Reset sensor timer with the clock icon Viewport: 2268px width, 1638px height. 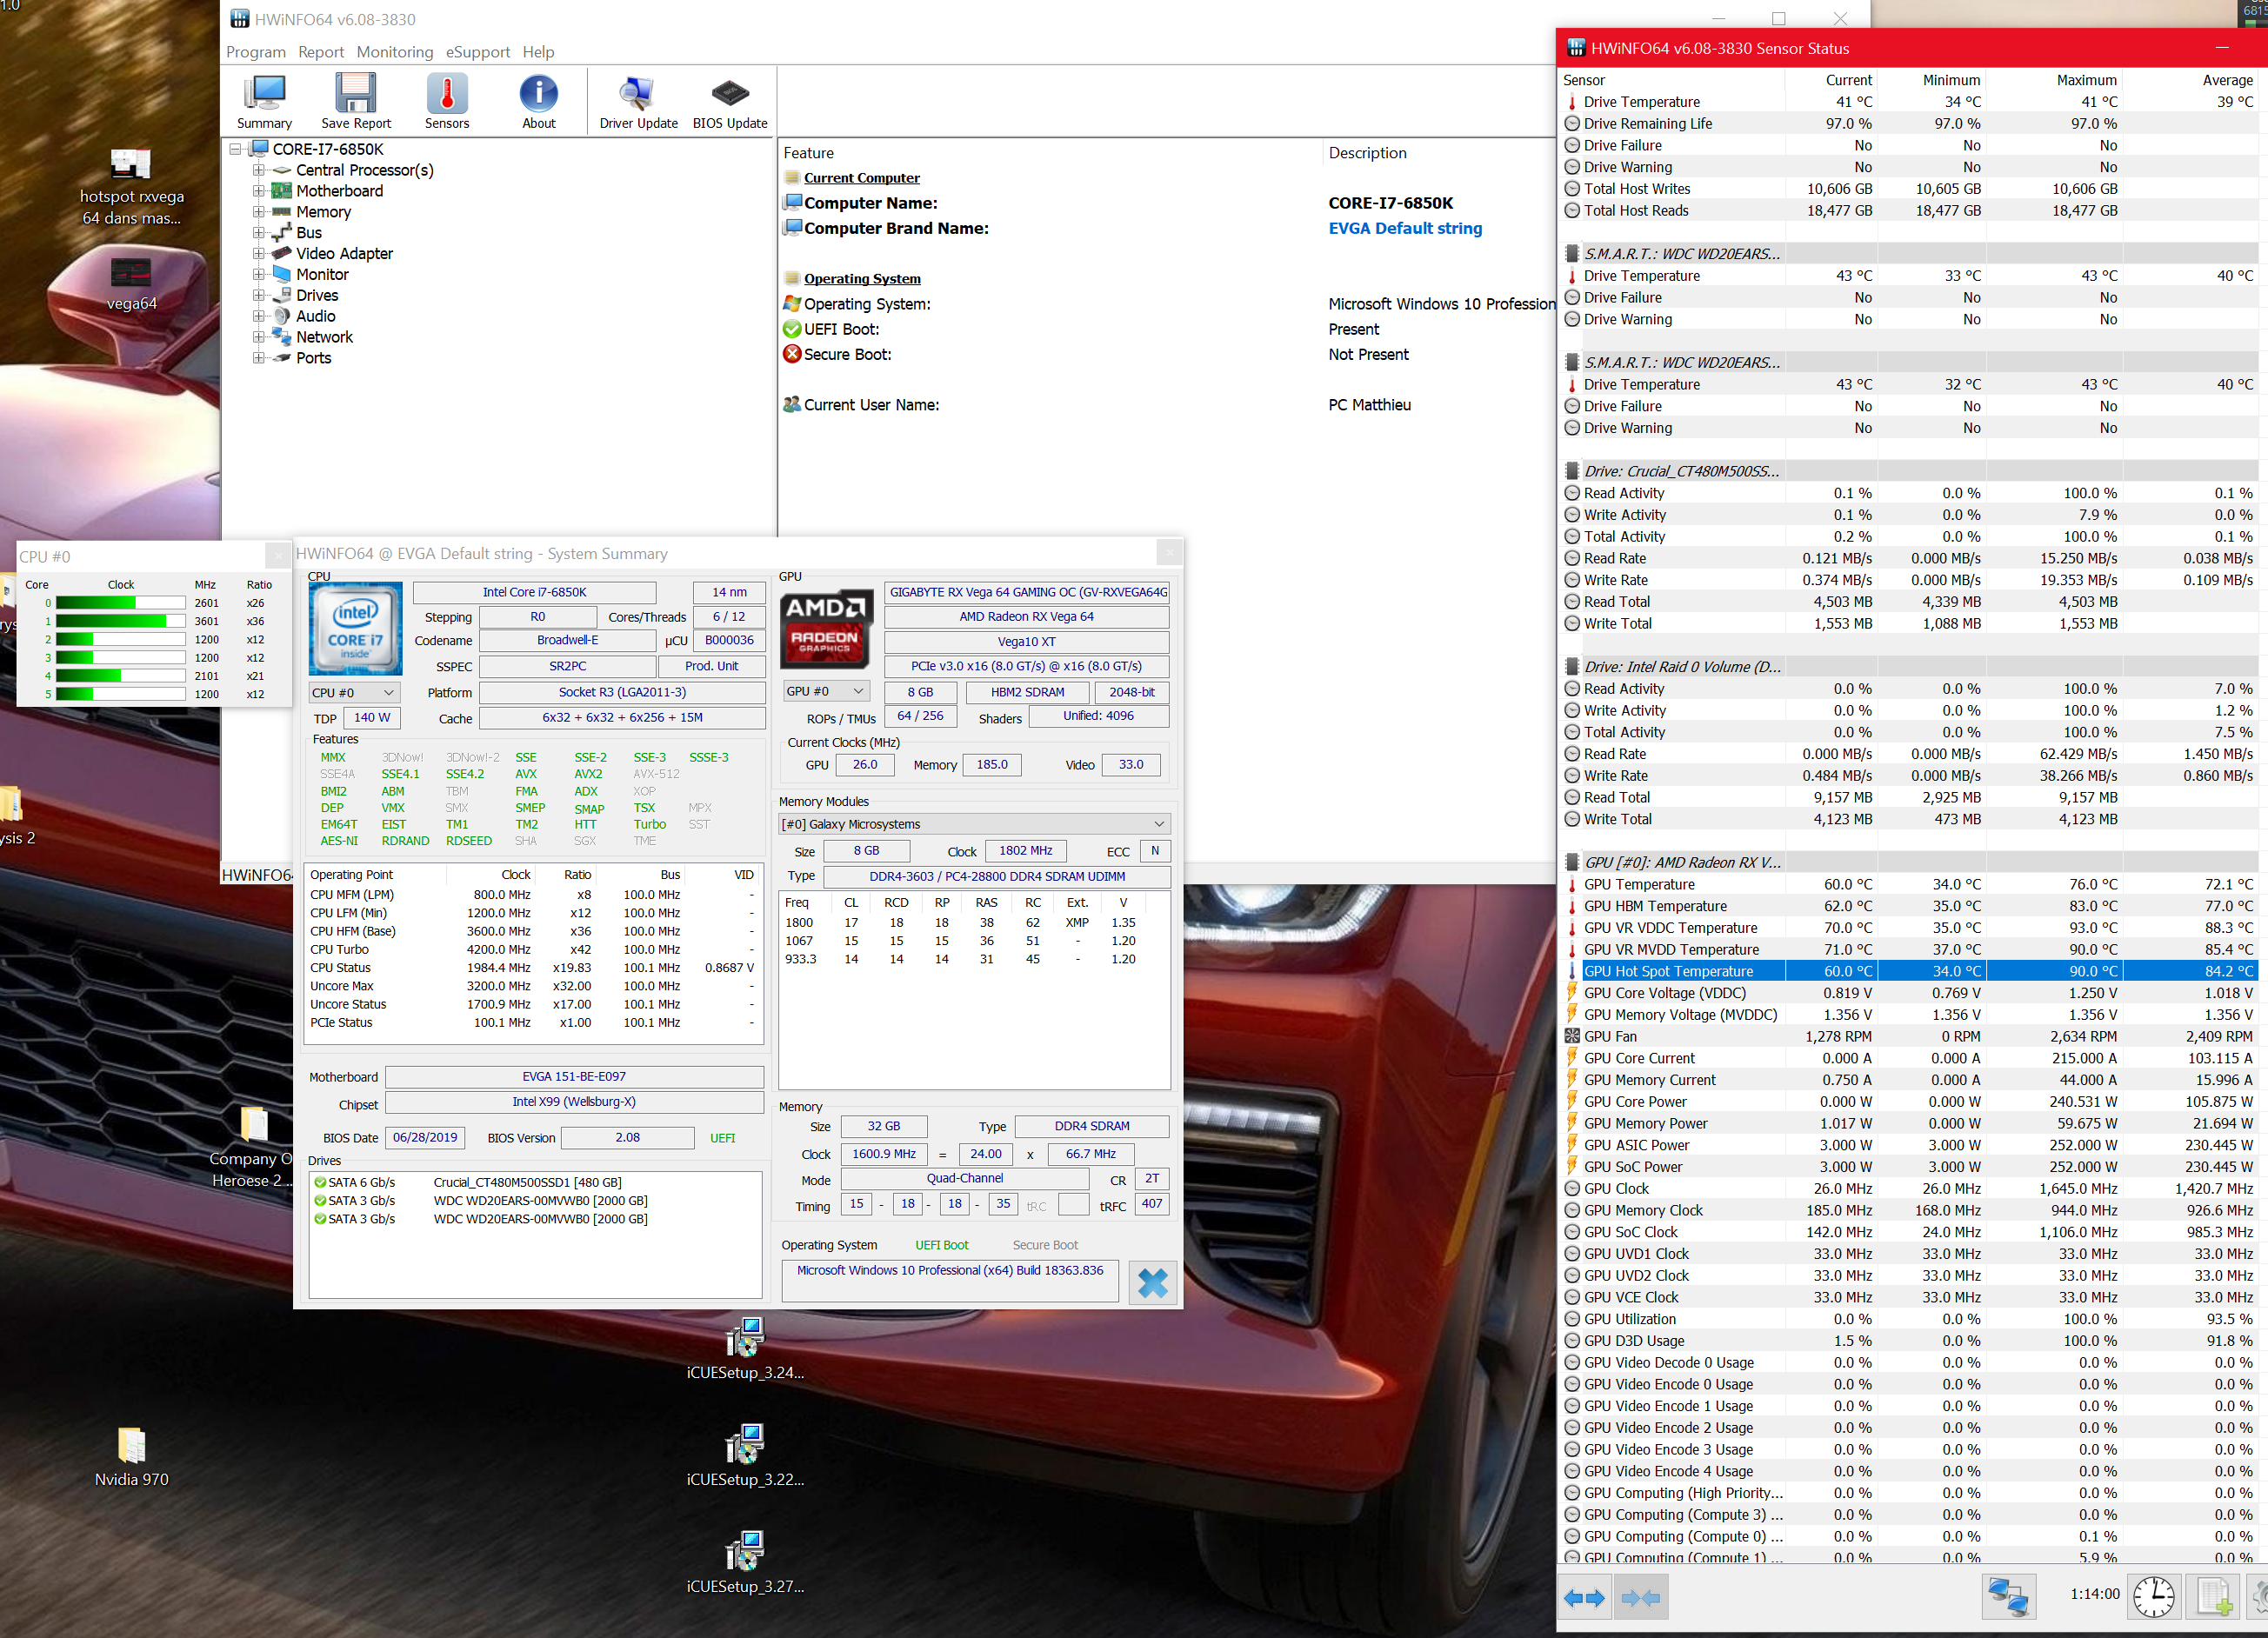click(2153, 1597)
